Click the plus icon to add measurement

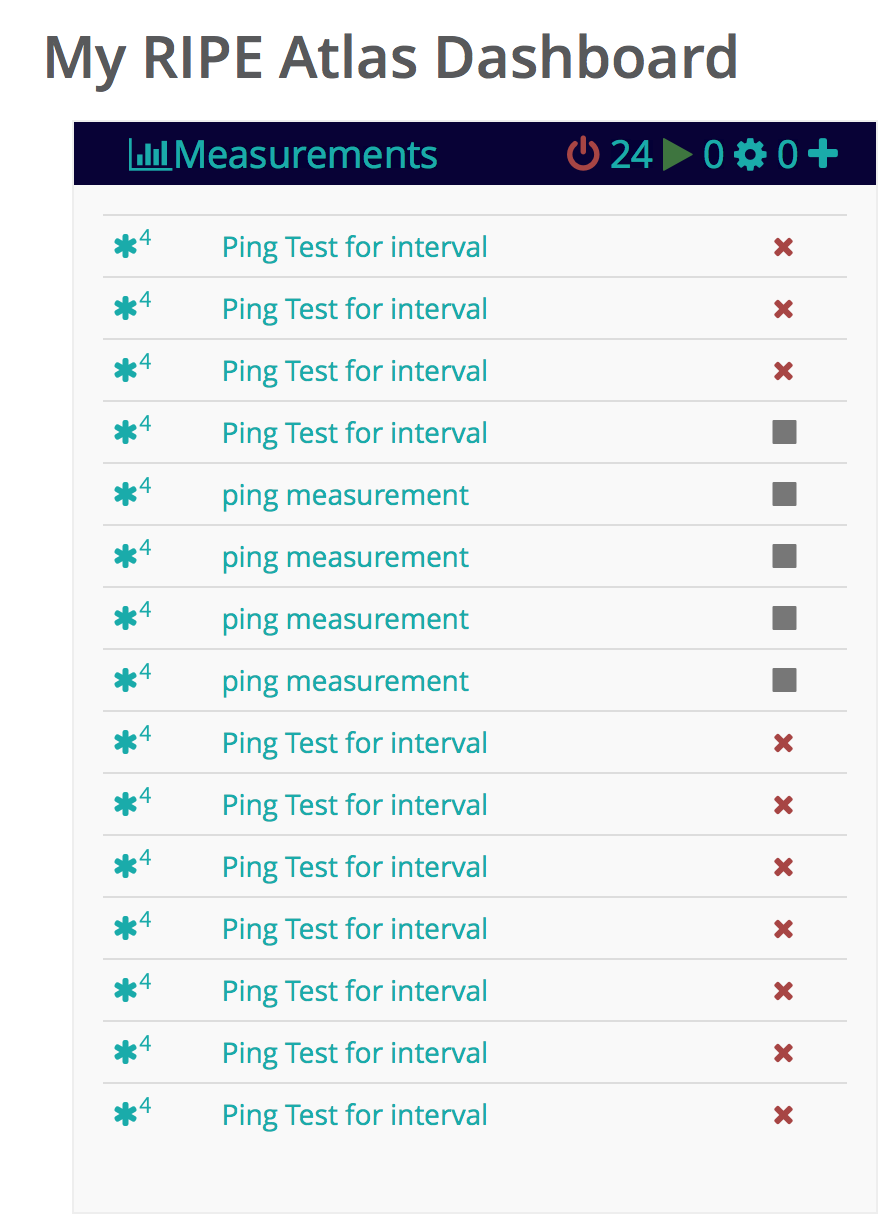[822, 154]
